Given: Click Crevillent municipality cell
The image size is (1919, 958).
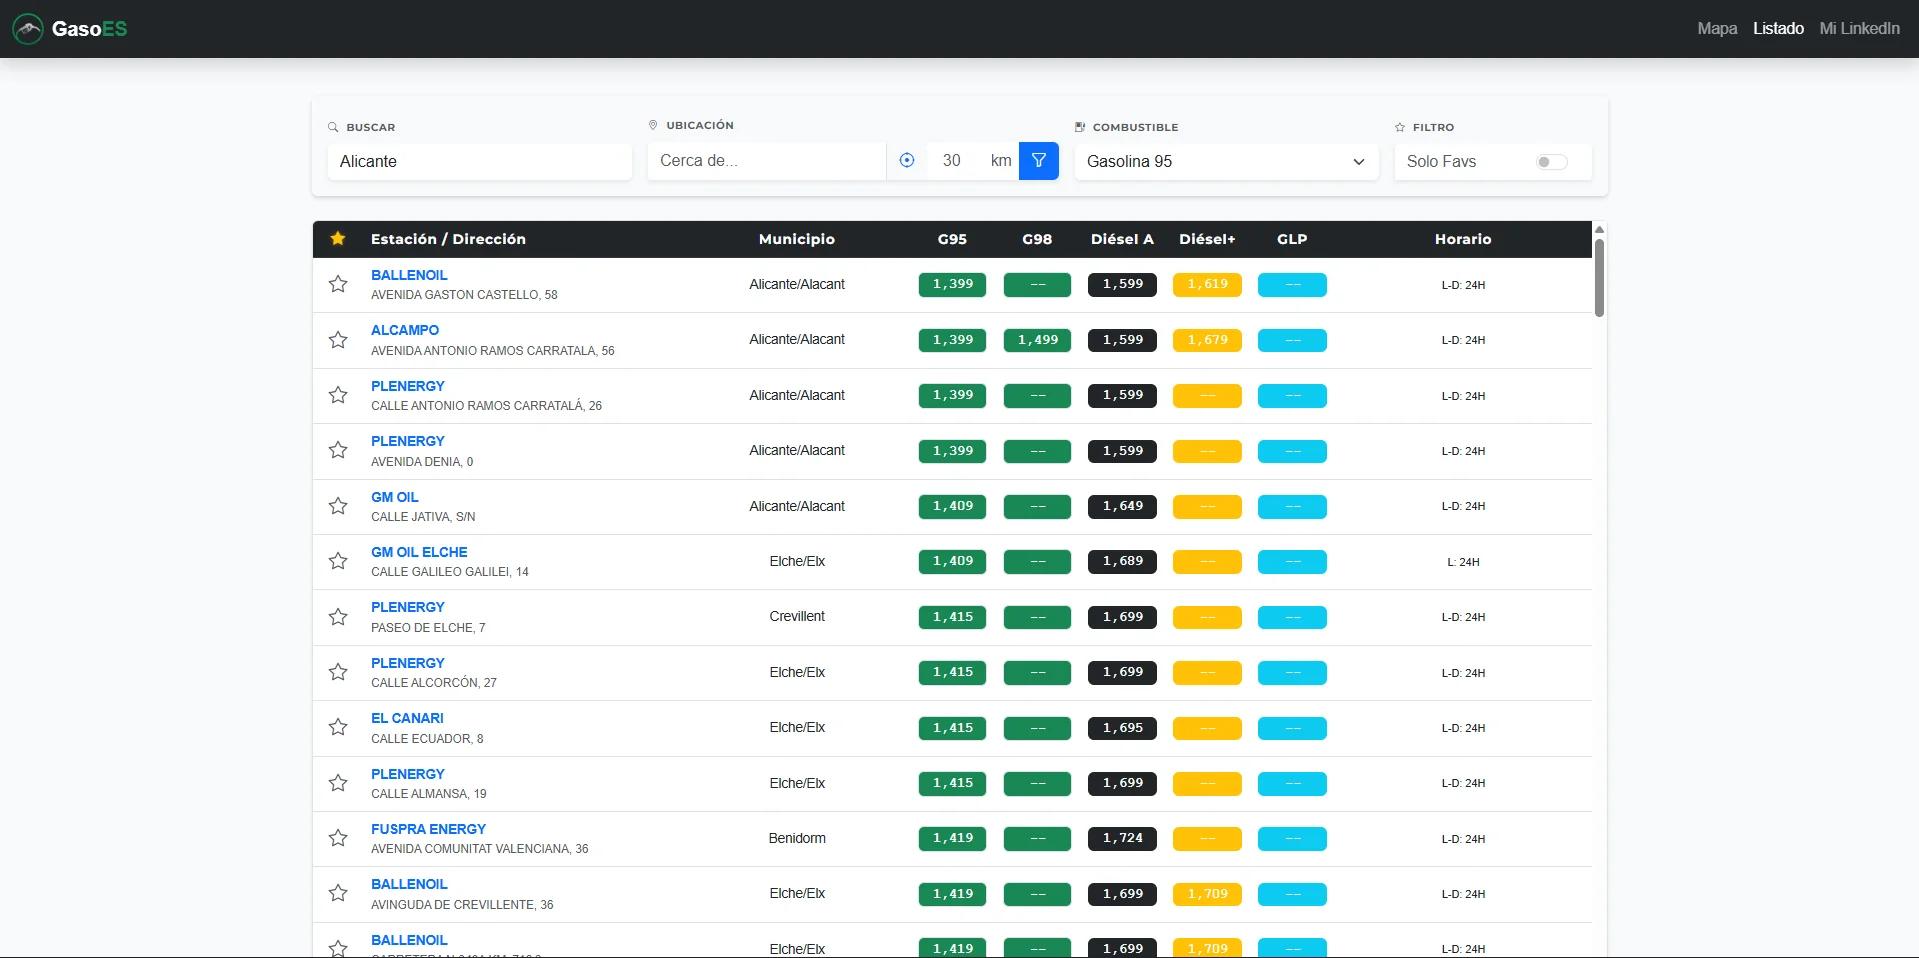Looking at the screenshot, I should [797, 617].
